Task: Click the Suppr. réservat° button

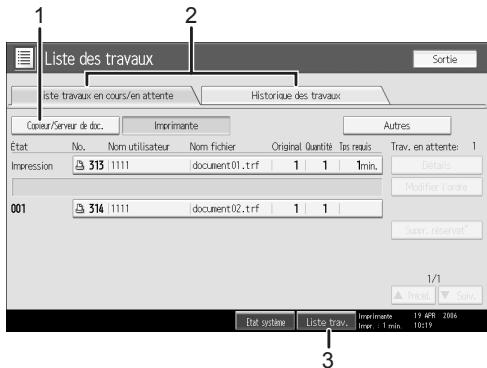Action: point(436,230)
